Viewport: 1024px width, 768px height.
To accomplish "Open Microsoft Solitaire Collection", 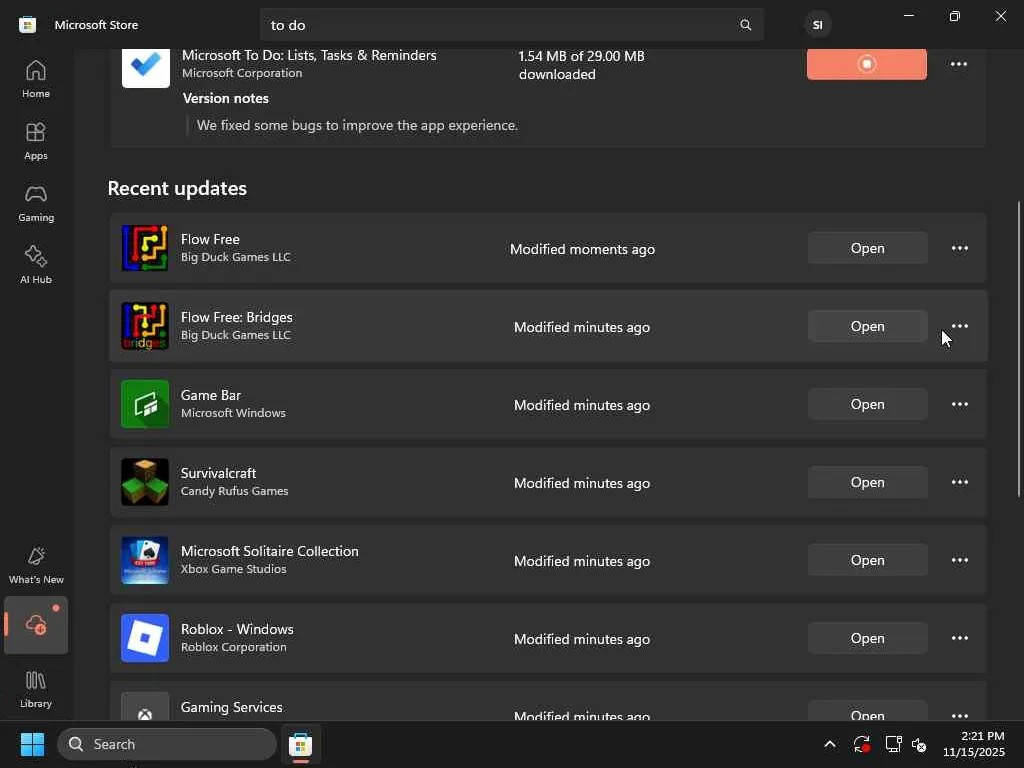I will coord(867,560).
